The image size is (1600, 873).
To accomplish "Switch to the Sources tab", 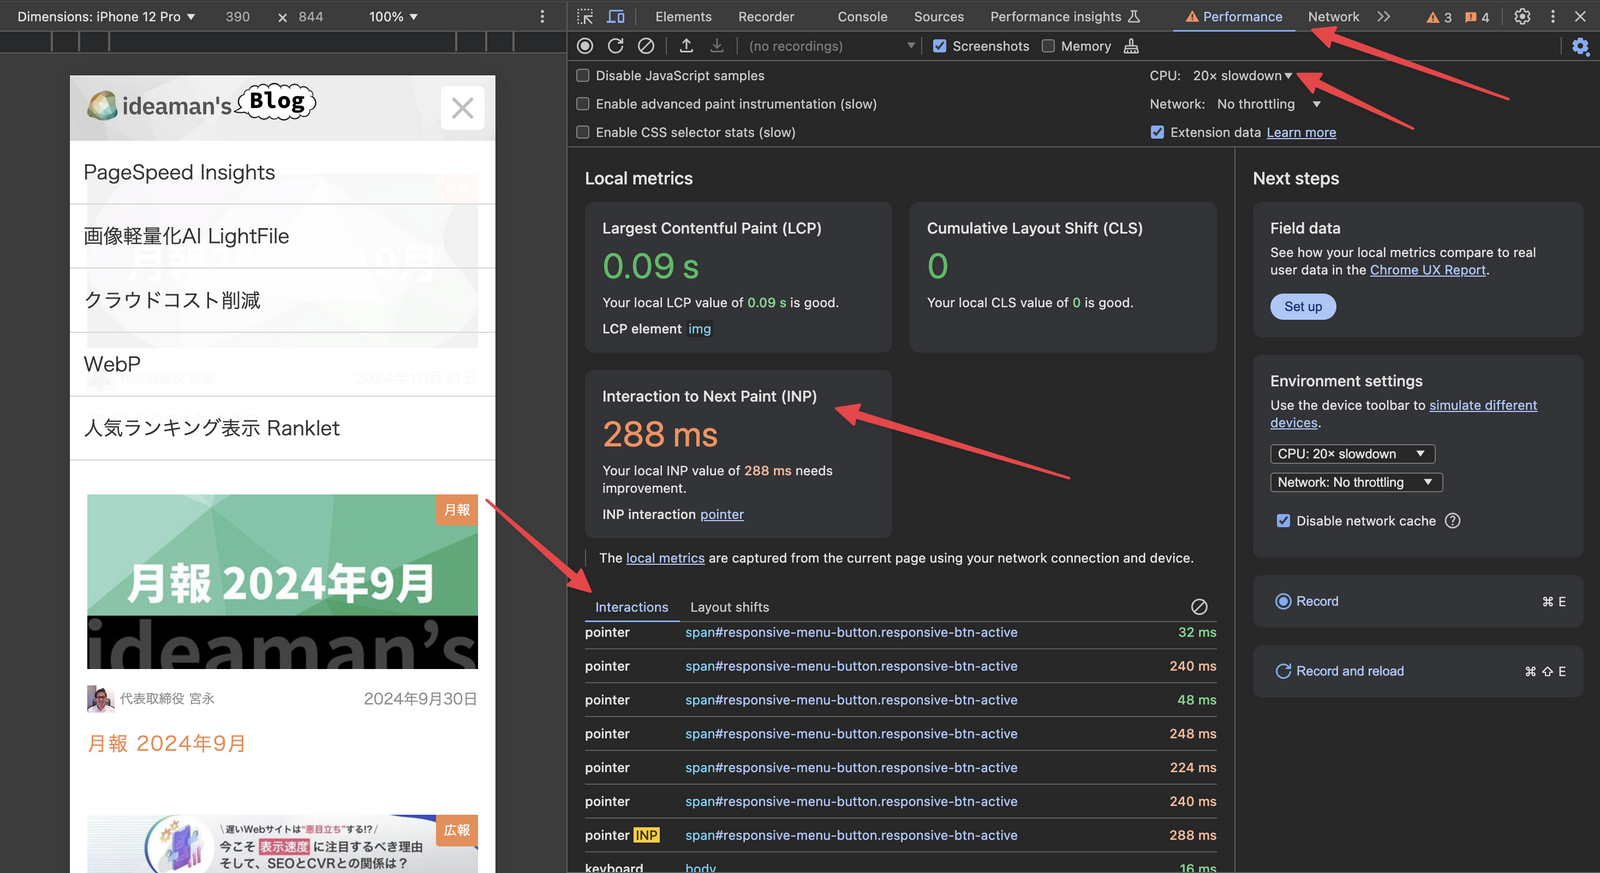I will click(939, 17).
